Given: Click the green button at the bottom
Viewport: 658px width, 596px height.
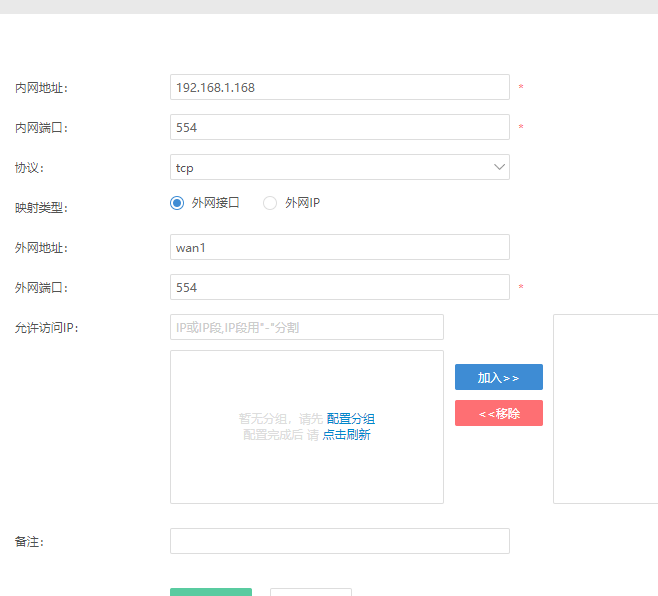Looking at the screenshot, I should [x=211, y=592].
